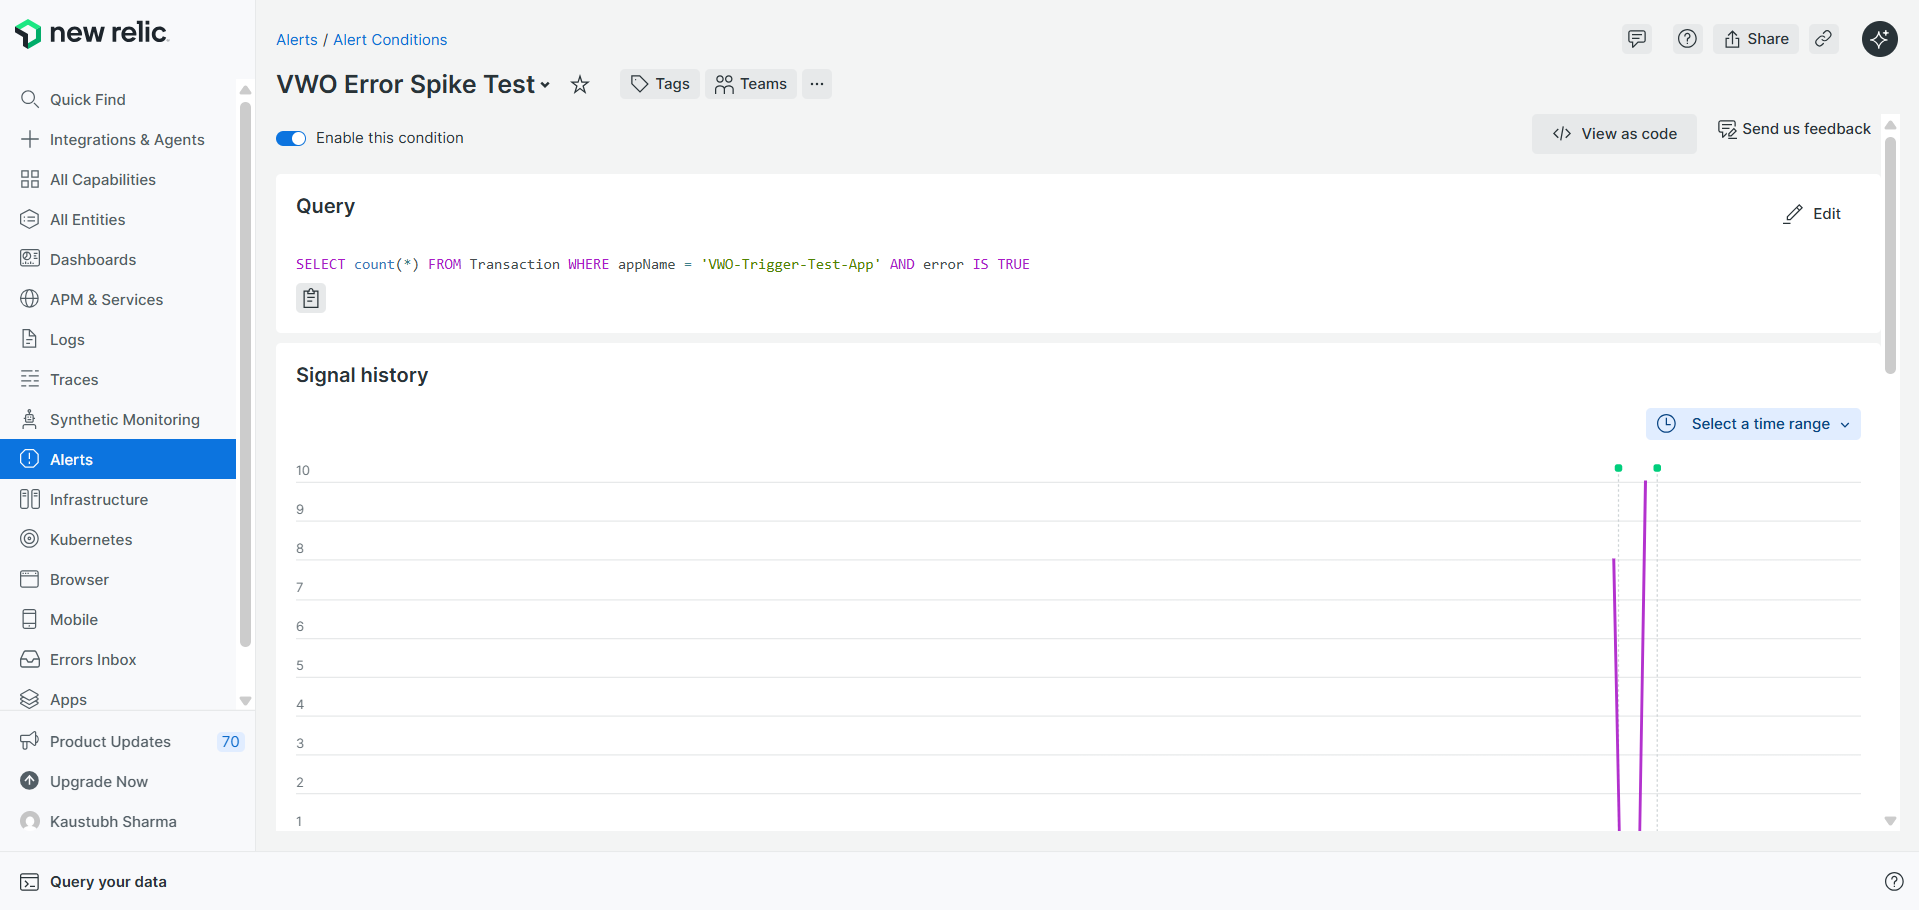
Task: Click the Alerts breadcrumb link
Action: (x=297, y=40)
